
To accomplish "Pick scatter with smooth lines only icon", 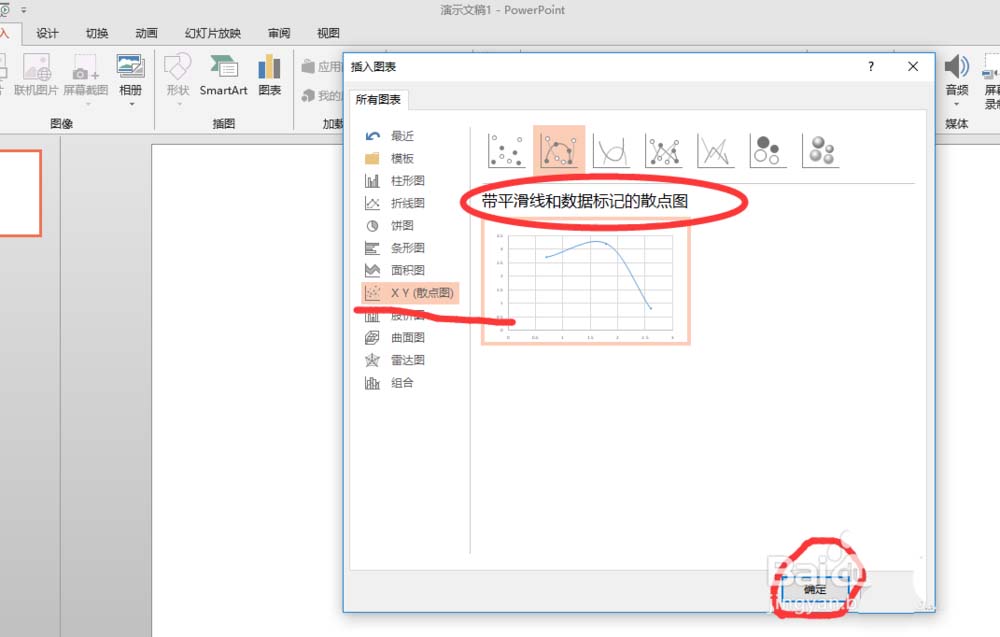I will tap(610, 151).
